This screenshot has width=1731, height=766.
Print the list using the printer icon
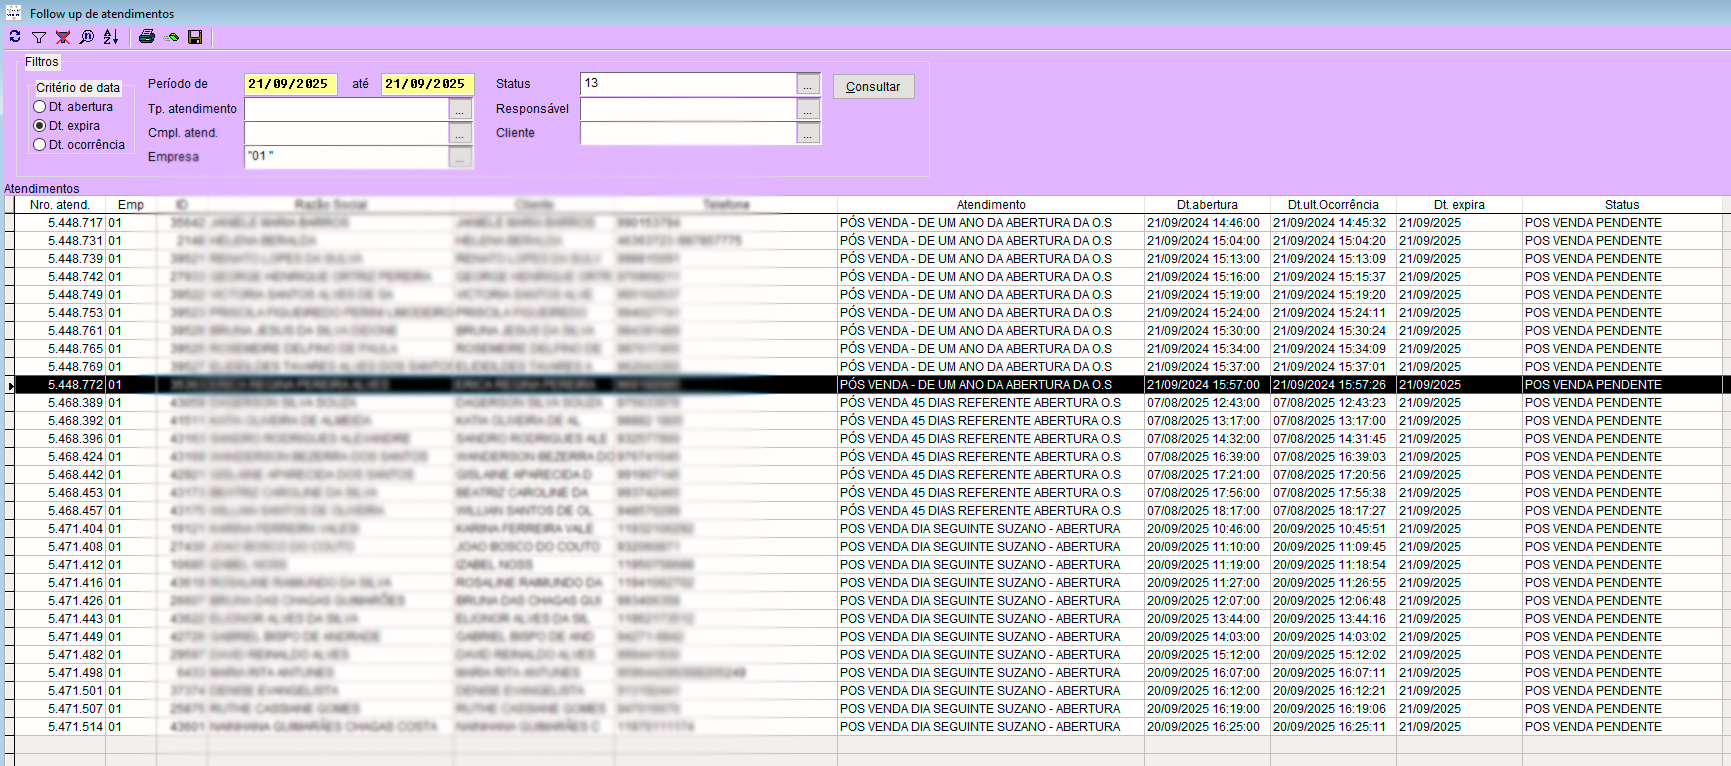(147, 37)
